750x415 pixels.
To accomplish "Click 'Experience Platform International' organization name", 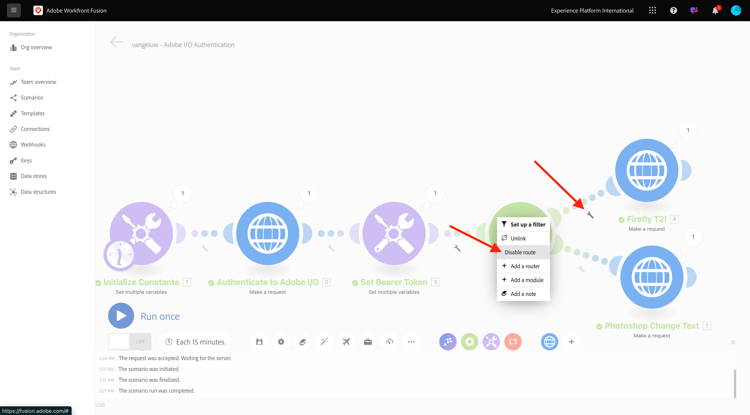I will point(592,11).
